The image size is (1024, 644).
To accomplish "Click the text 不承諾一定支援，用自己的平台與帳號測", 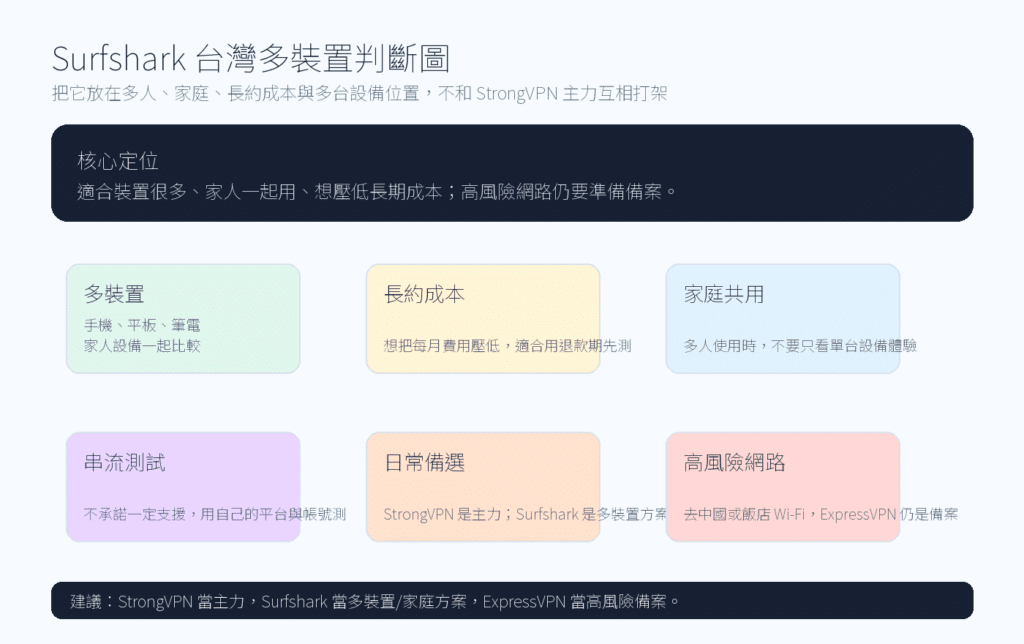I will point(215,514).
